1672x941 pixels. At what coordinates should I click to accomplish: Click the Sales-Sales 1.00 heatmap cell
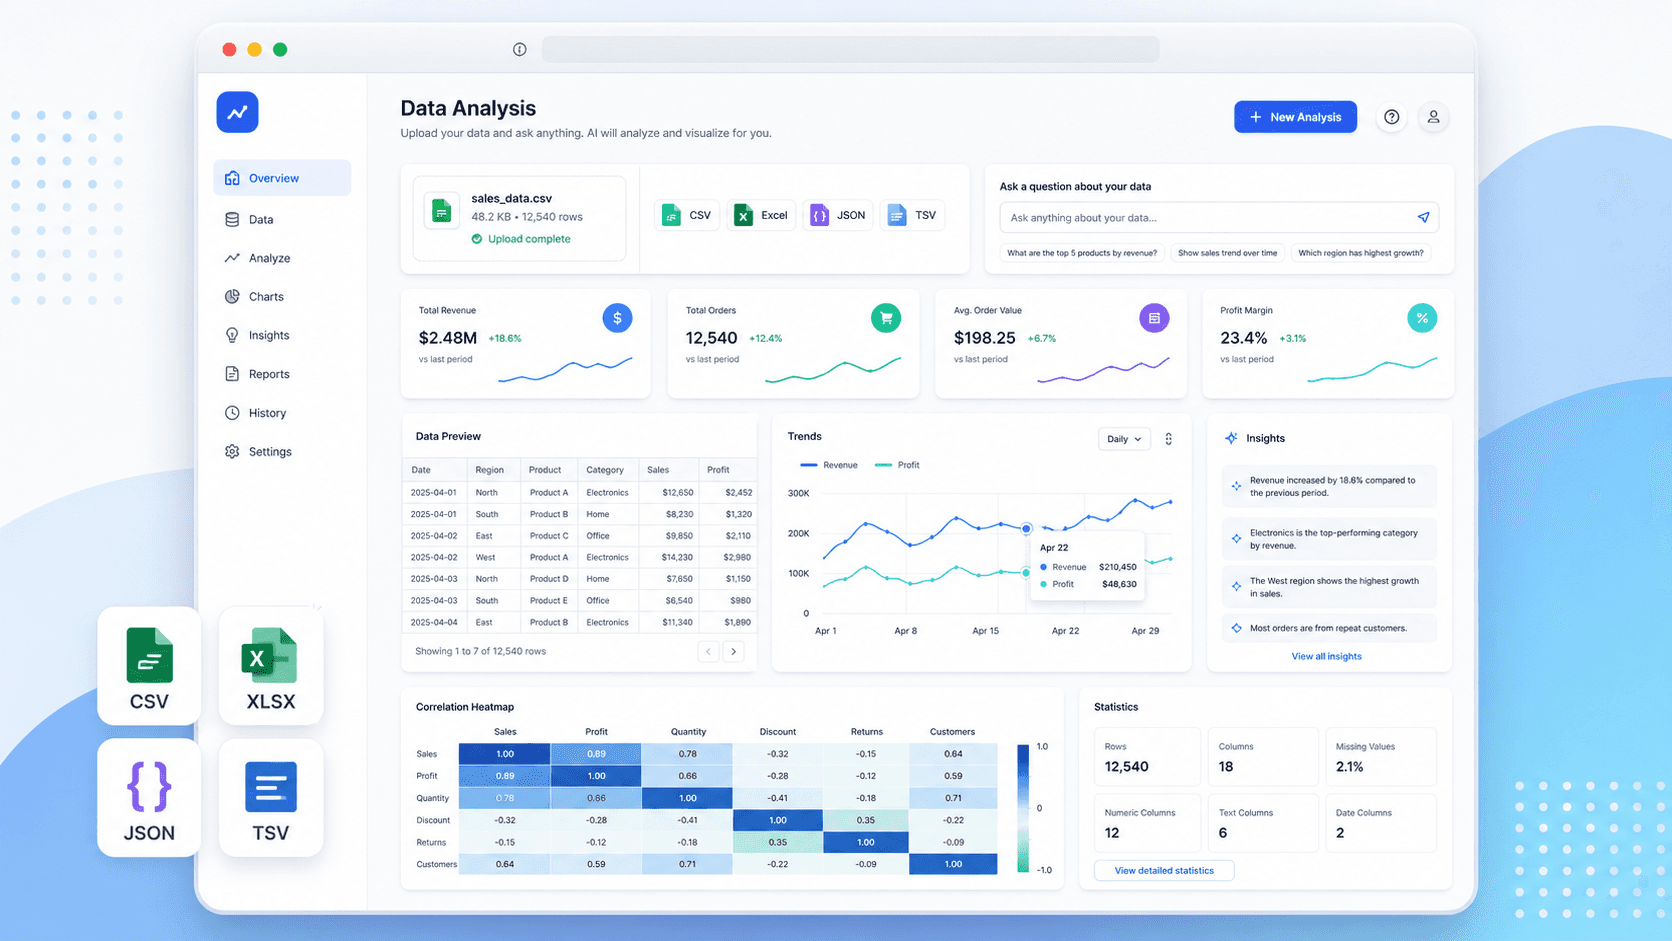point(505,754)
